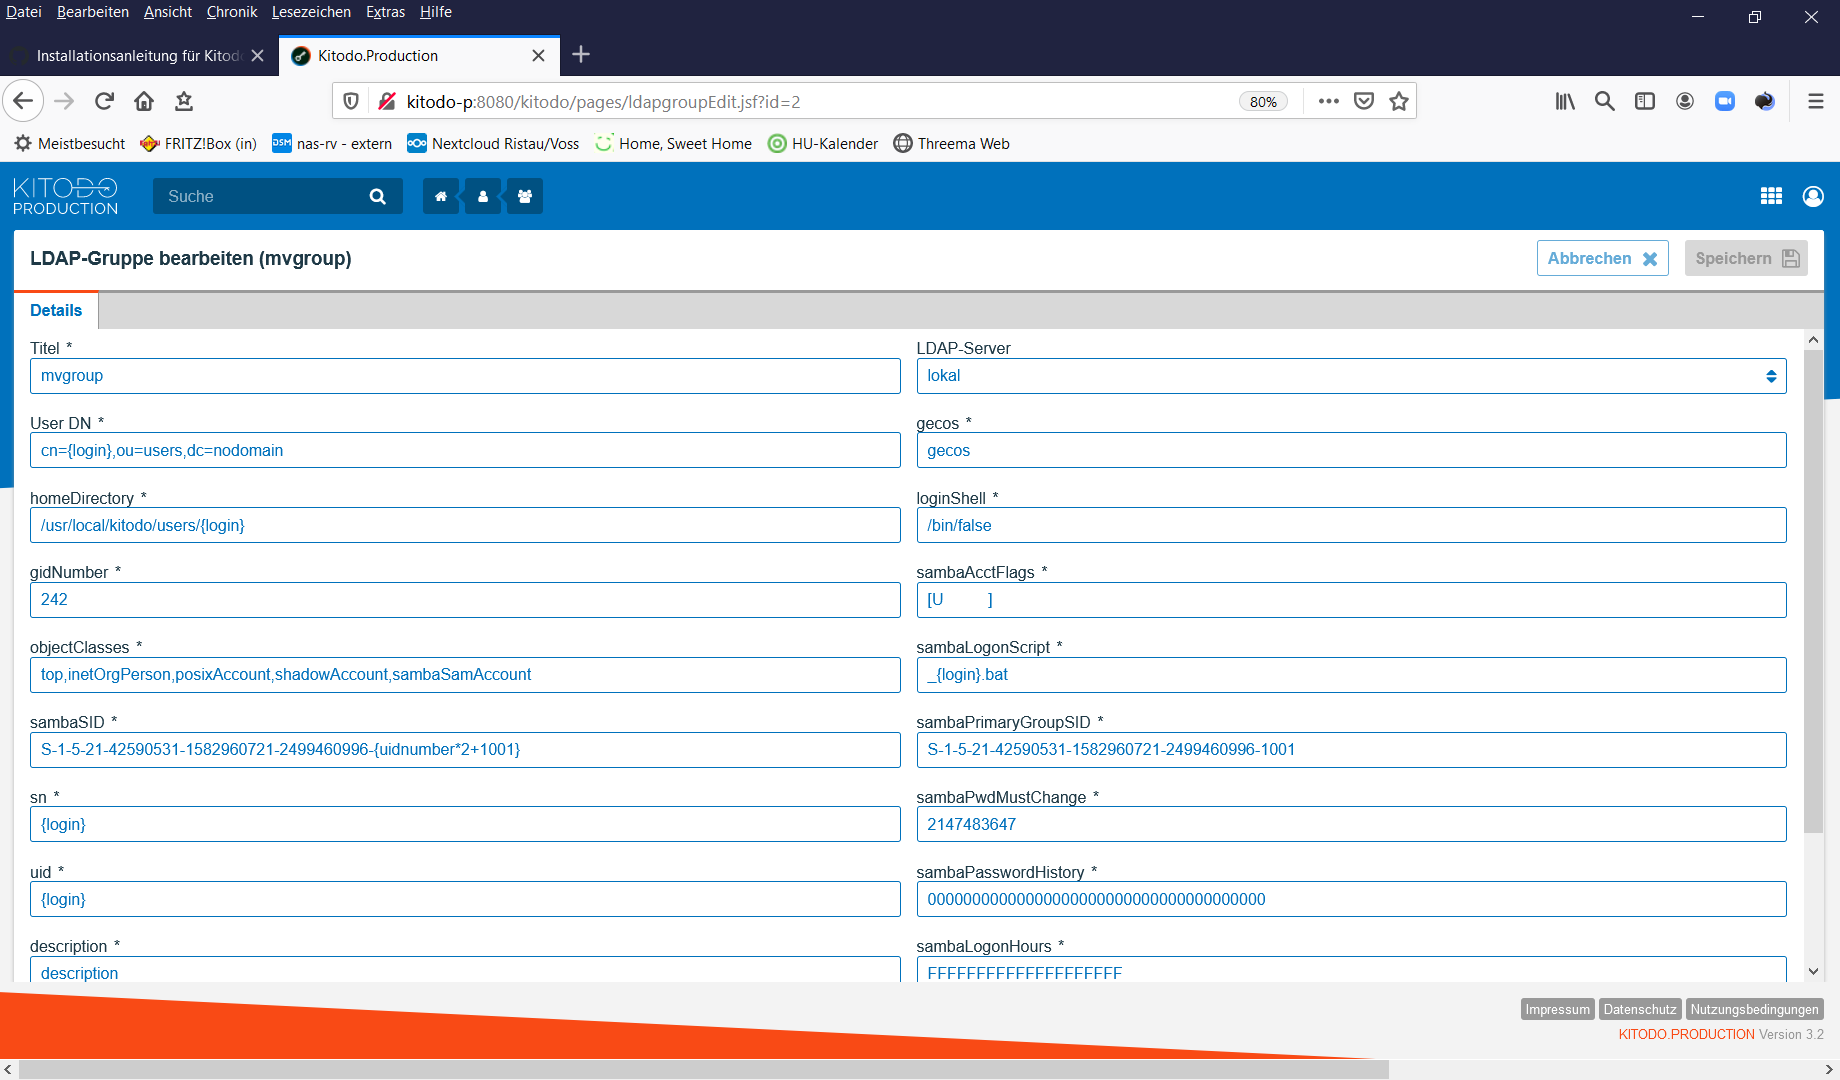The image size is (1840, 1080).
Task: Reload the current page
Action: coord(104,101)
